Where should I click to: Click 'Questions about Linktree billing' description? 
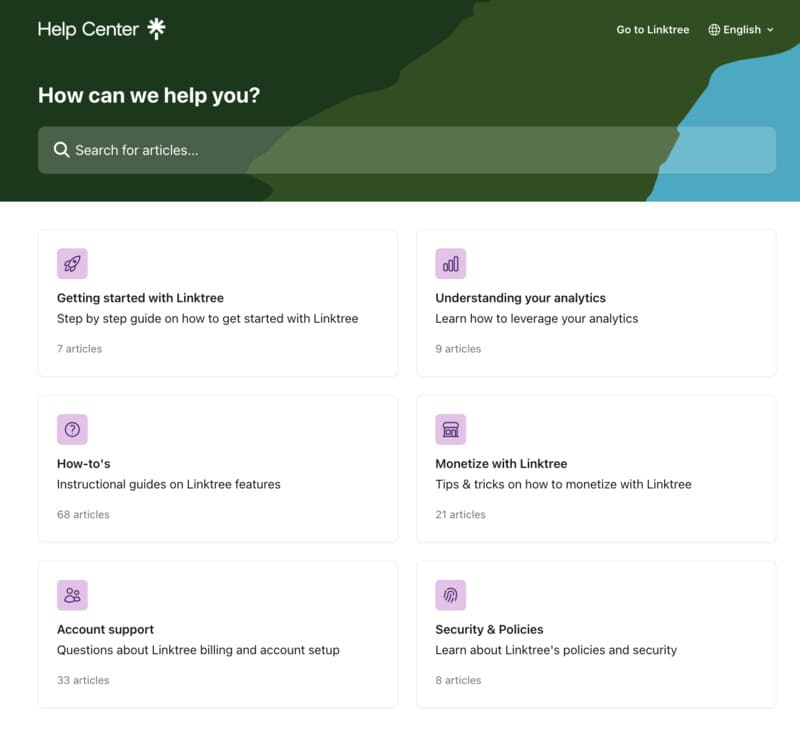[x=198, y=650]
